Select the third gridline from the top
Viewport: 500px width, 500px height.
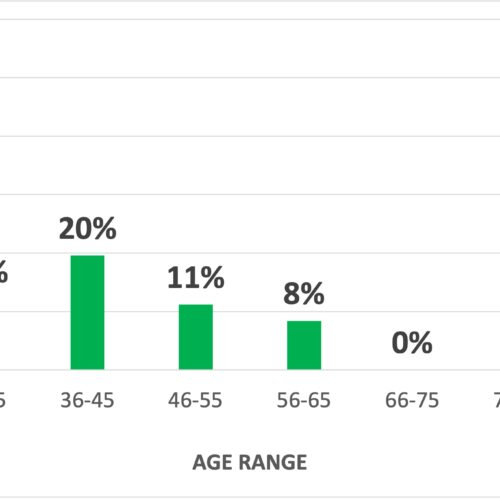tap(250, 136)
